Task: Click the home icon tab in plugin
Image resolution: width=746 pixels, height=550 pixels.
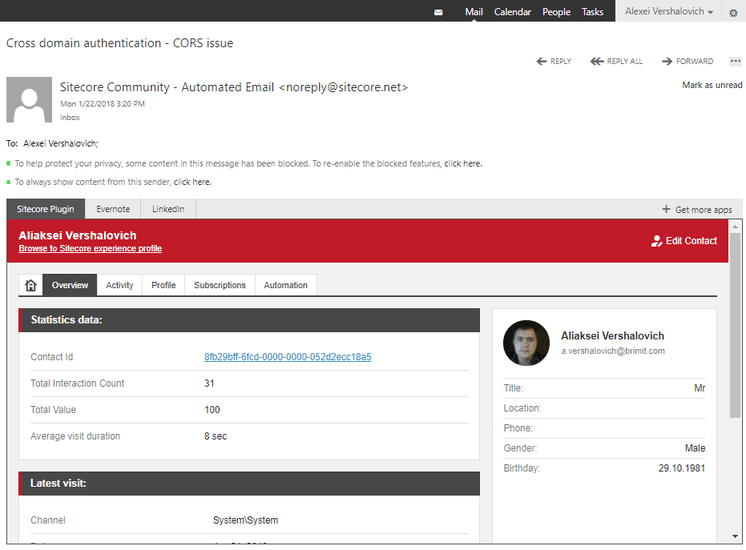Action: pos(31,285)
